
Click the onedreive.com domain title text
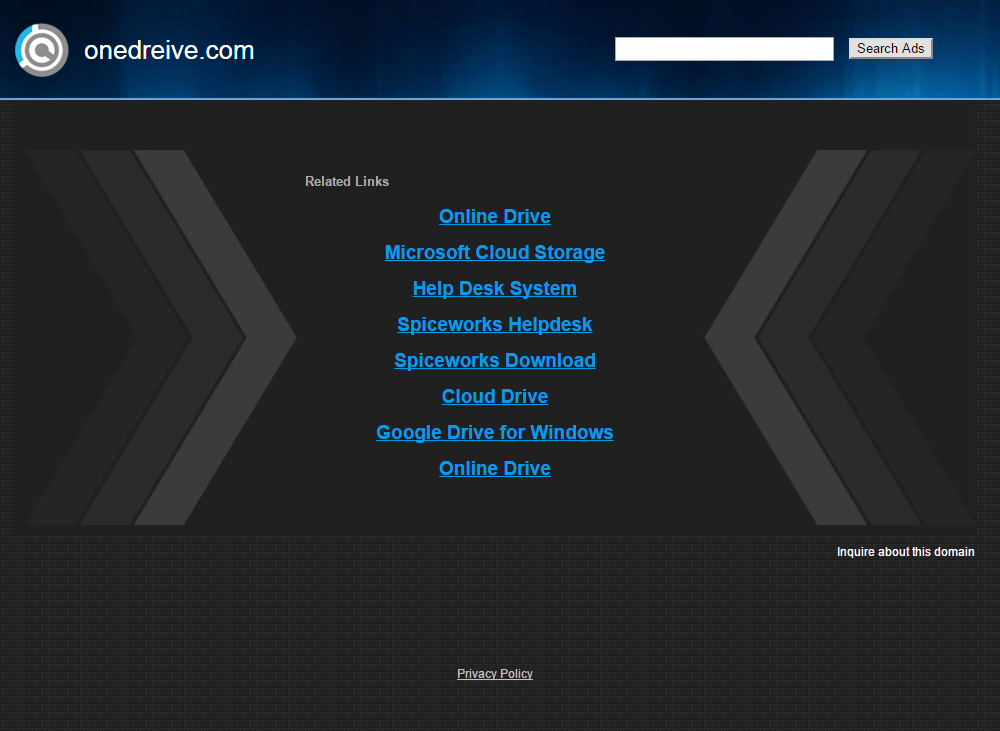pyautogui.click(x=169, y=50)
